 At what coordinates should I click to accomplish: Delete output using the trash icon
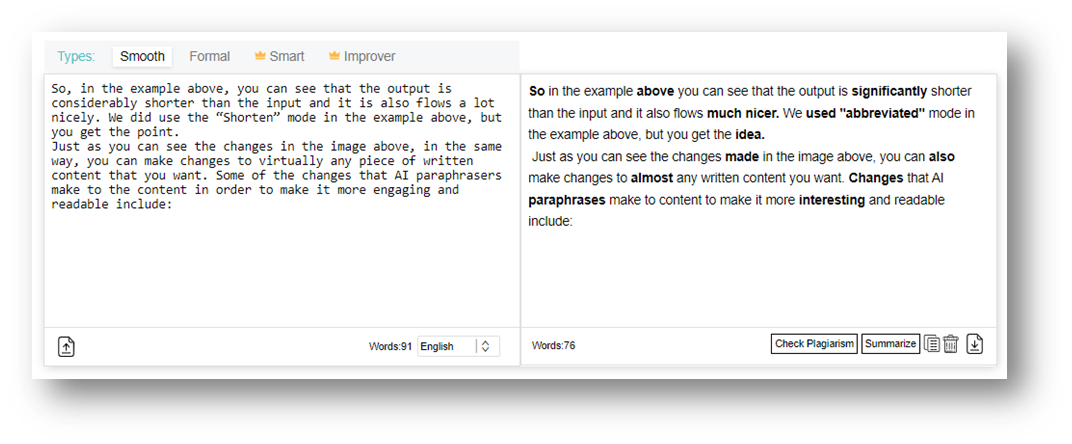pyautogui.click(x=950, y=343)
